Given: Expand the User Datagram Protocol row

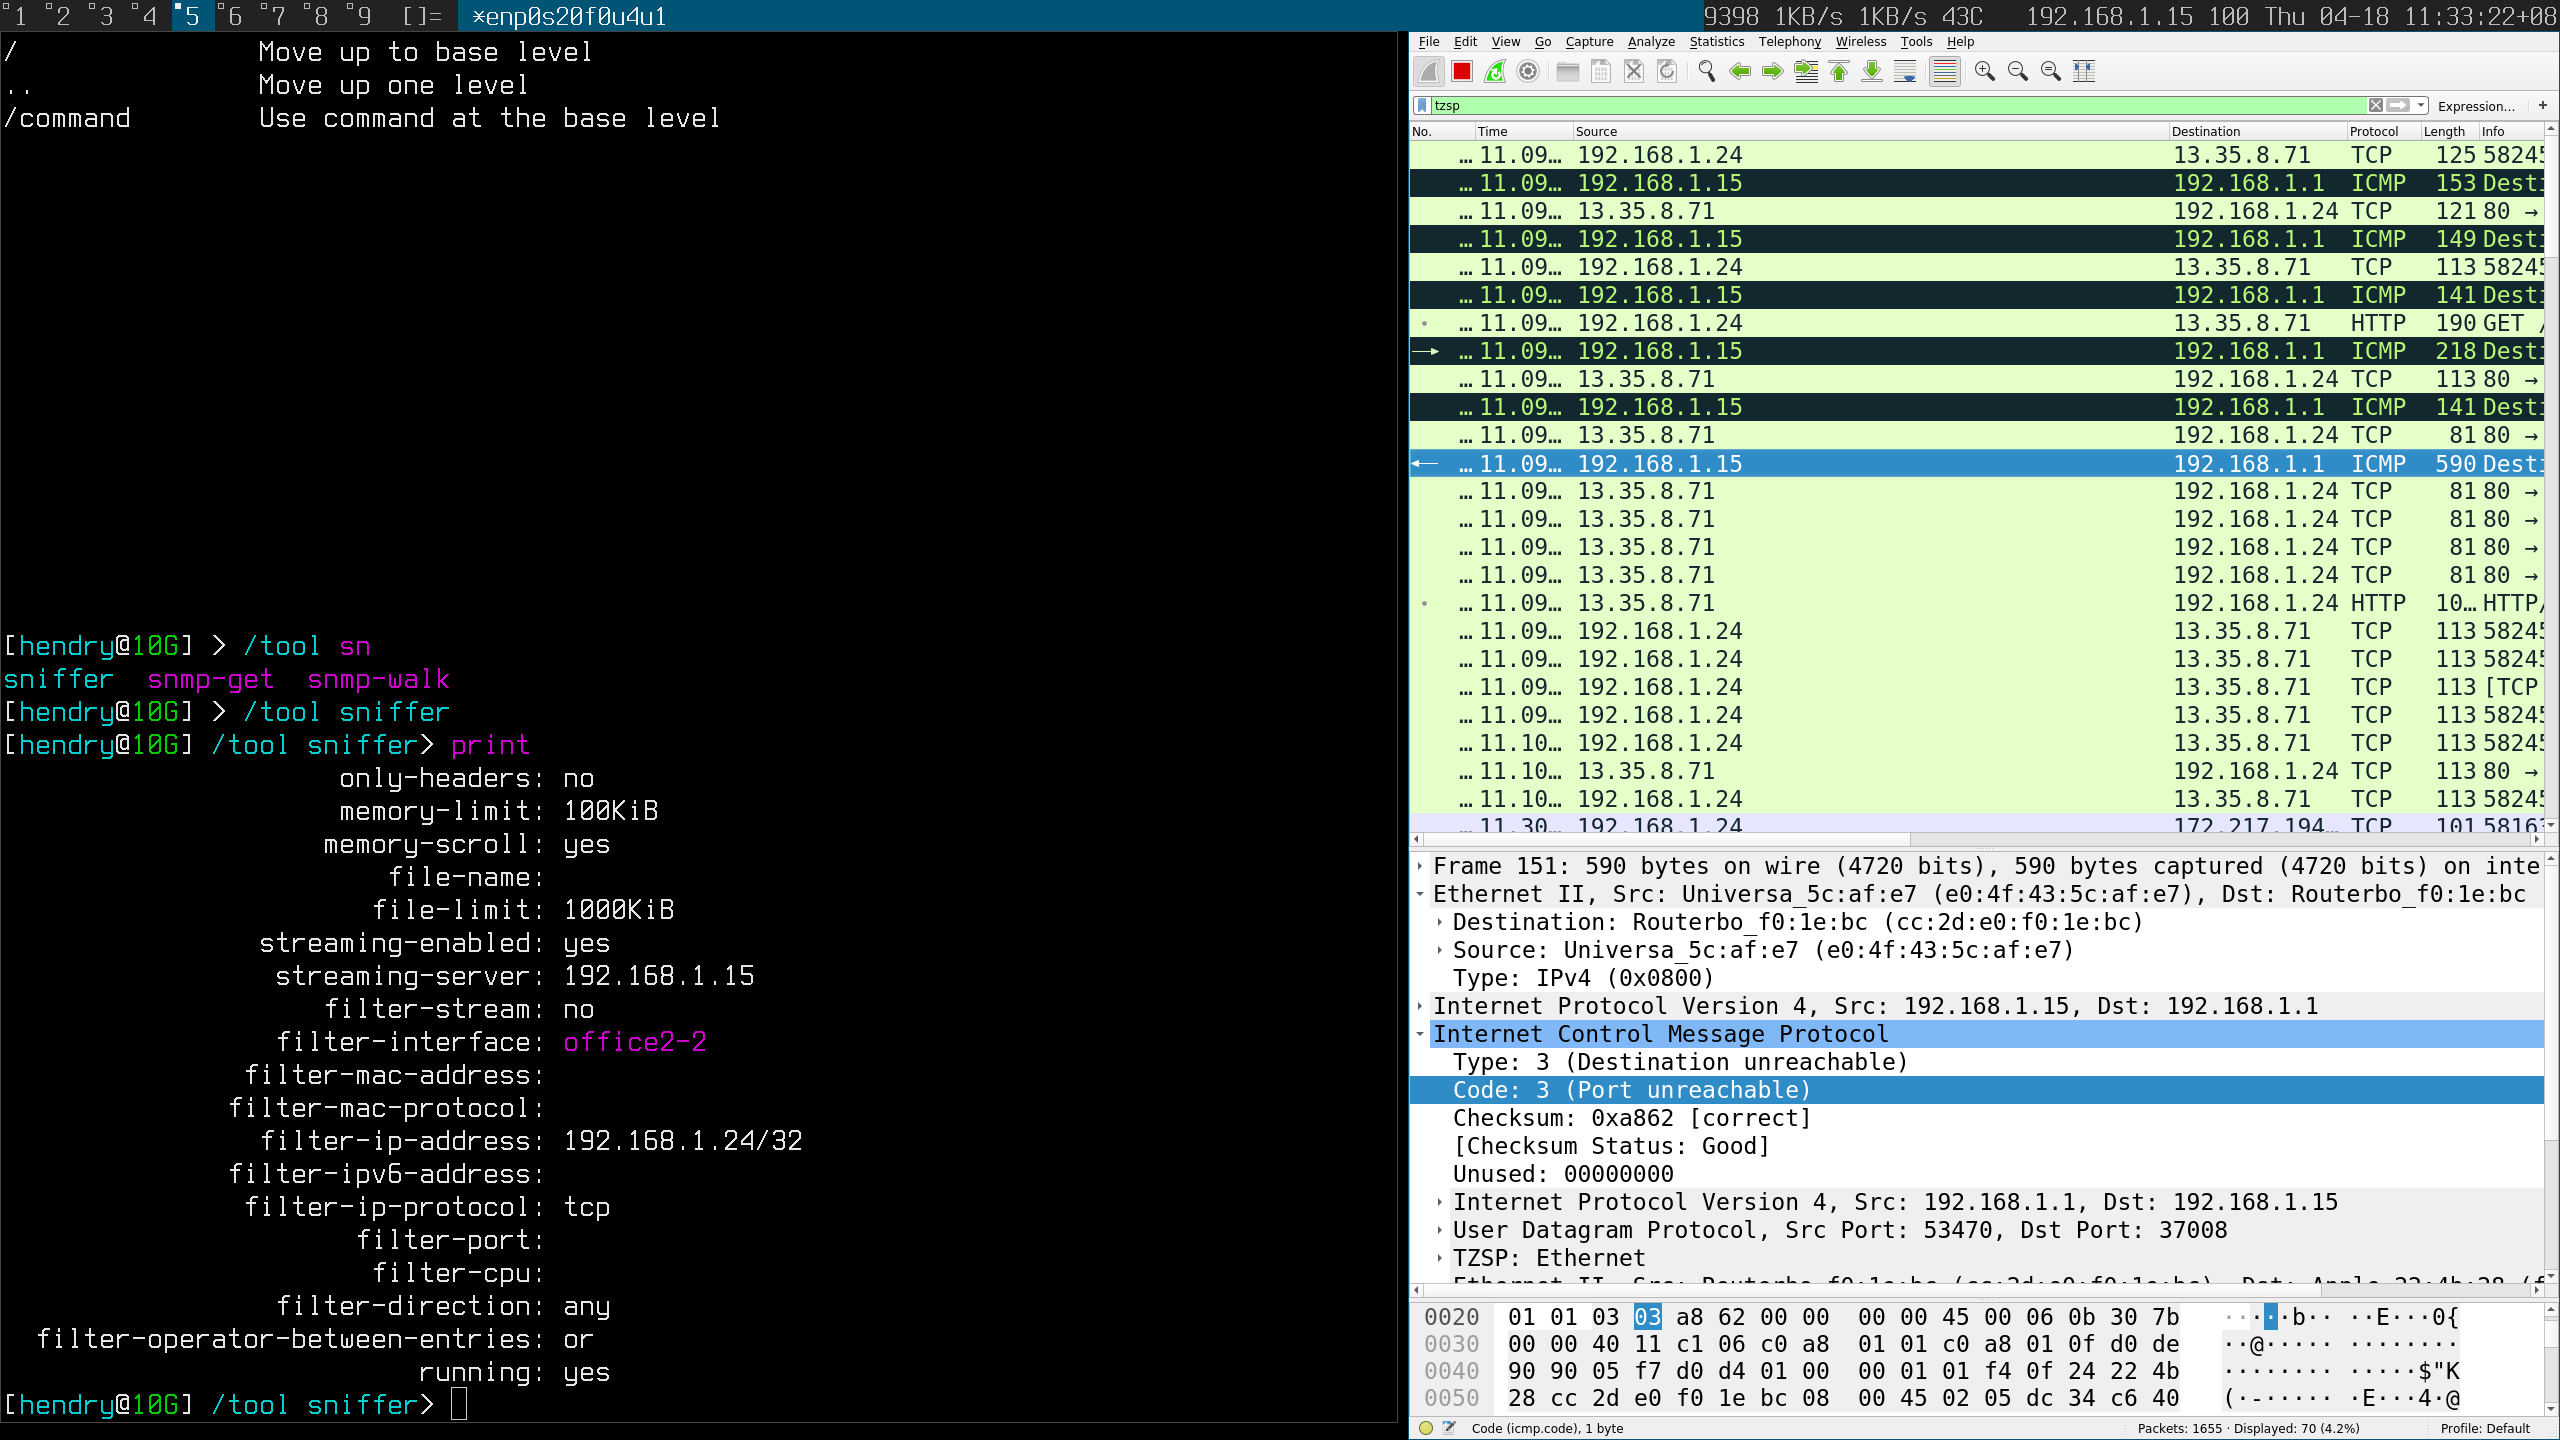Looking at the screenshot, I should coord(1440,1230).
